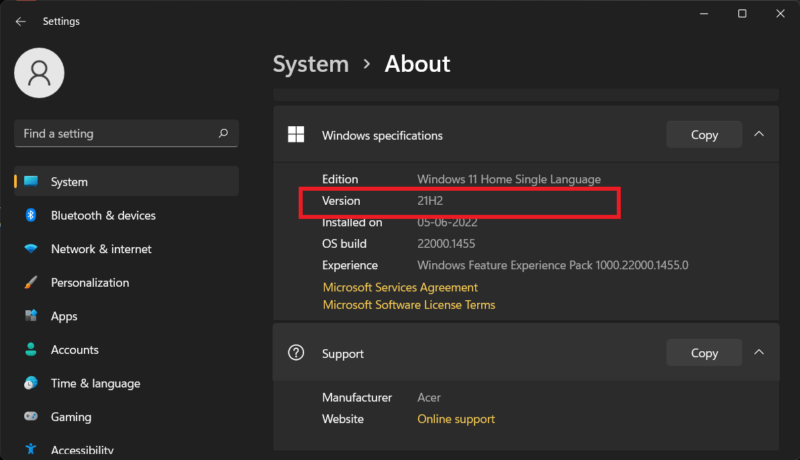The width and height of the screenshot is (800, 460).
Task: Click the Gaming controller icon
Action: (31, 416)
